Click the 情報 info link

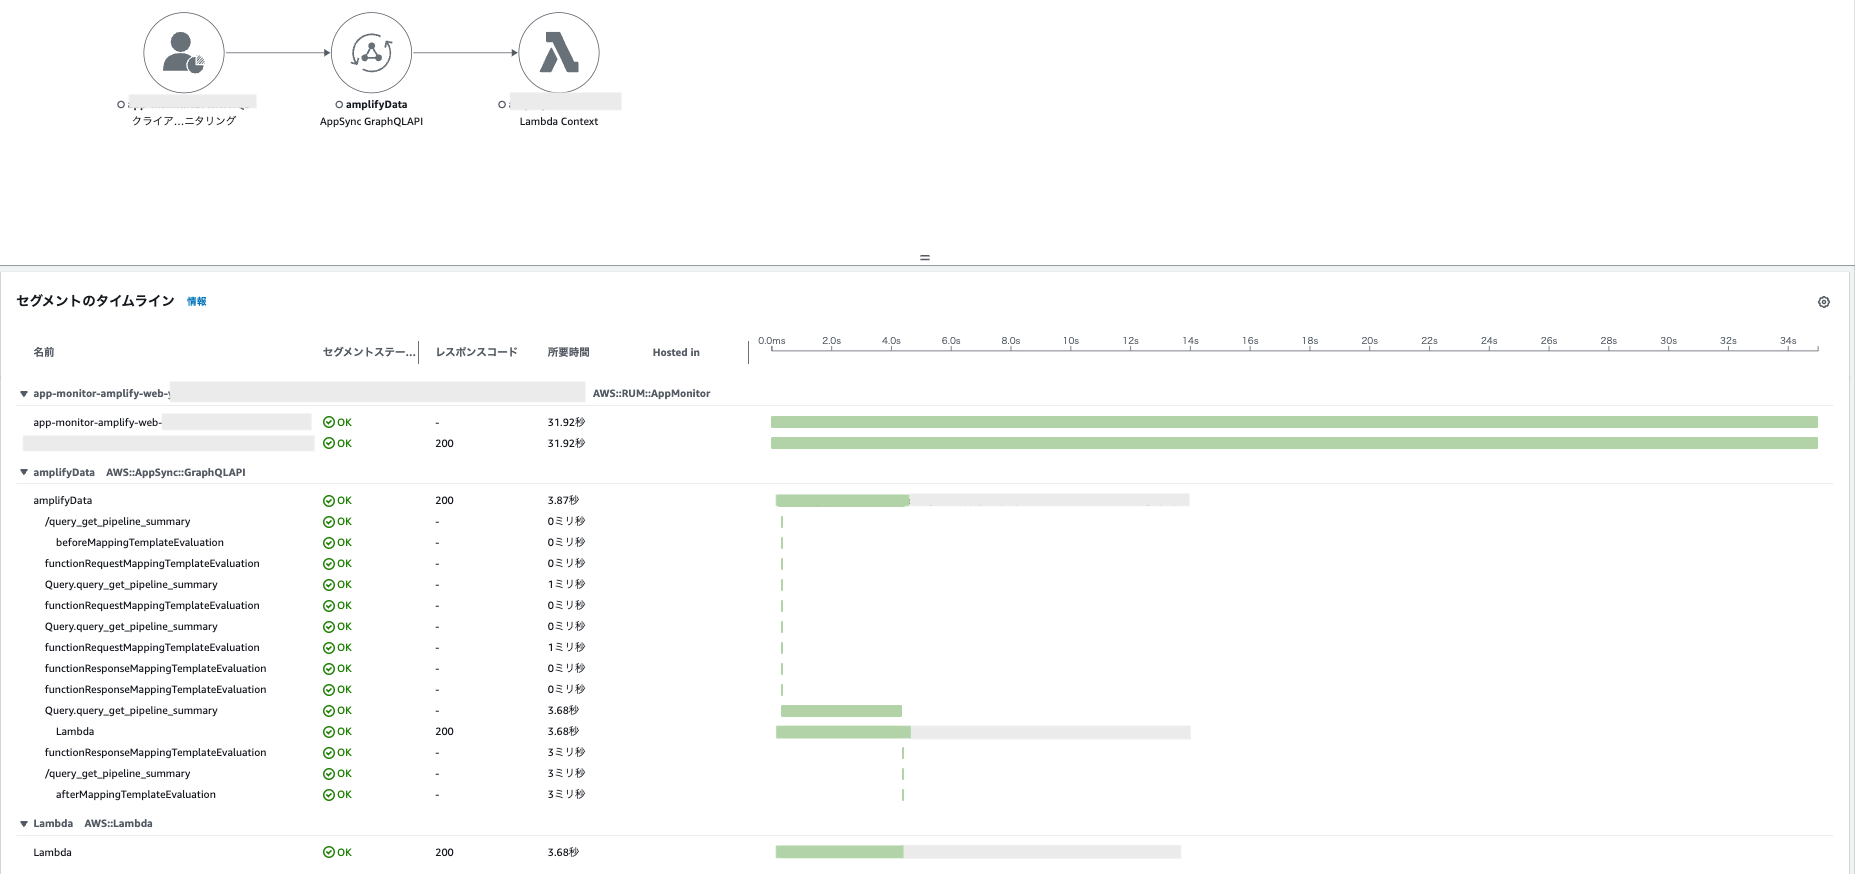click(x=197, y=301)
